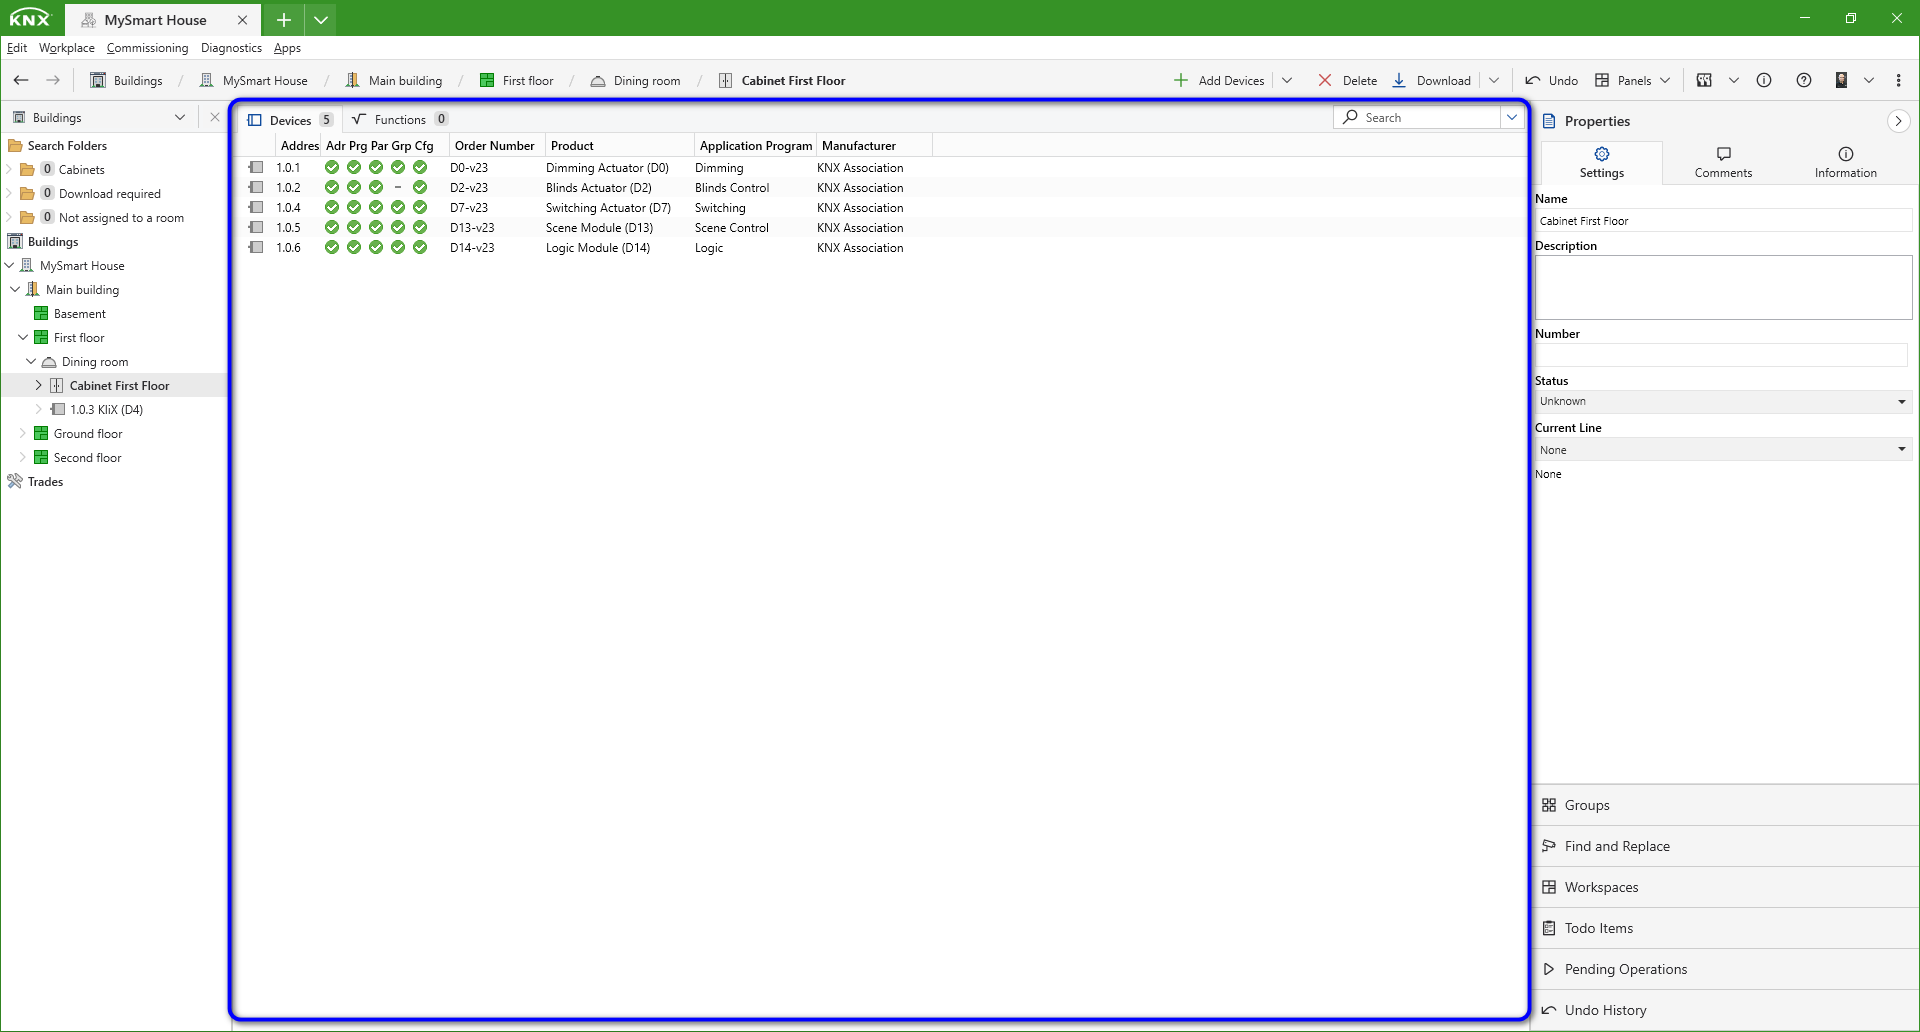The height and width of the screenshot is (1032, 1920).
Task: Open the Workplace menu
Action: coord(67,48)
